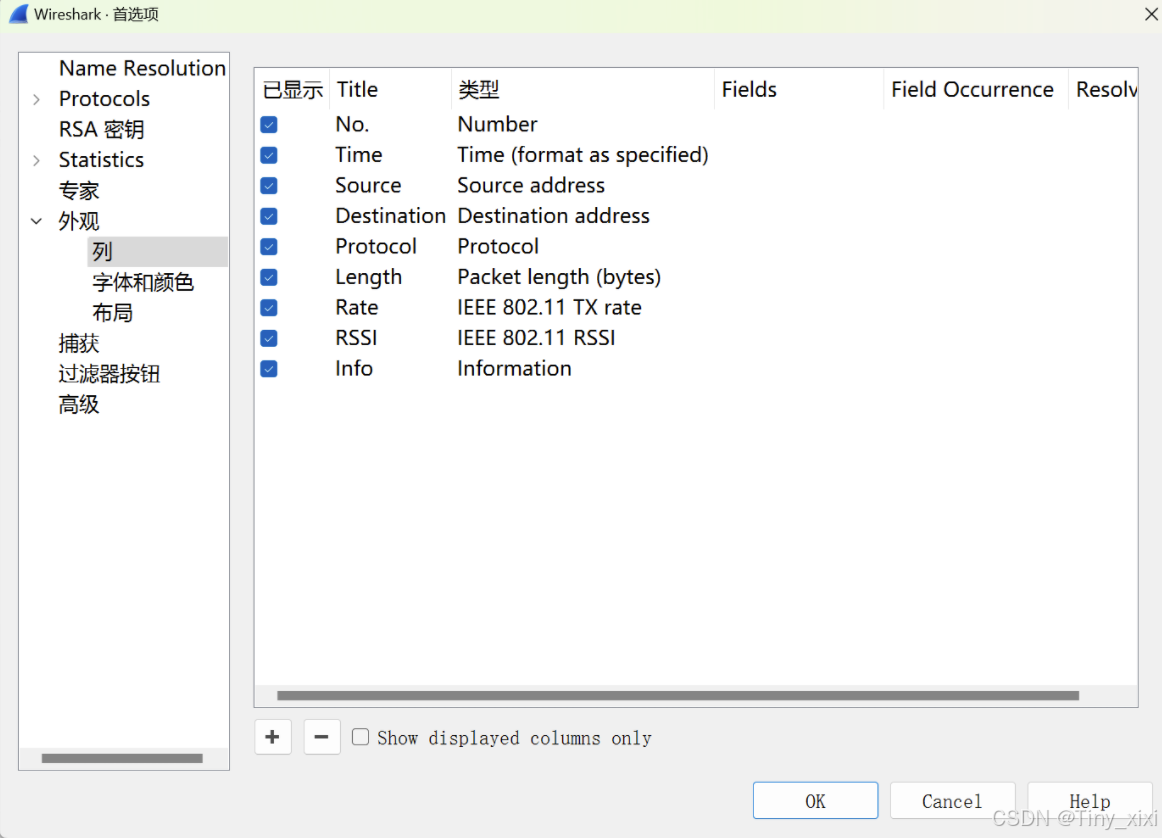Select Name Resolution in the preferences tree
Image resolution: width=1162 pixels, height=838 pixels.
pyautogui.click(x=142, y=68)
